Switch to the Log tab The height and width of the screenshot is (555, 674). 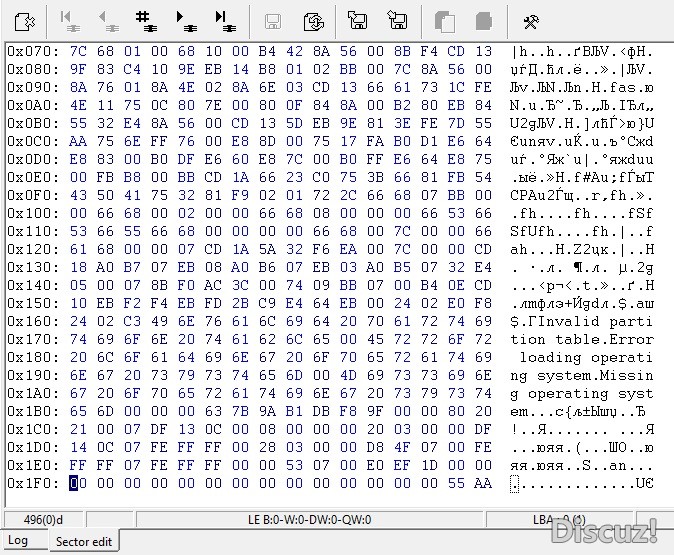(x=18, y=540)
